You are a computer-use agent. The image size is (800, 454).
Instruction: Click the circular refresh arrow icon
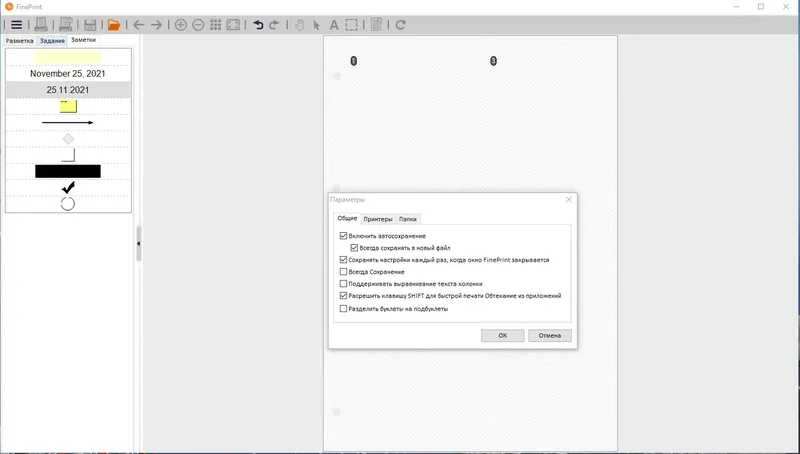(401, 24)
